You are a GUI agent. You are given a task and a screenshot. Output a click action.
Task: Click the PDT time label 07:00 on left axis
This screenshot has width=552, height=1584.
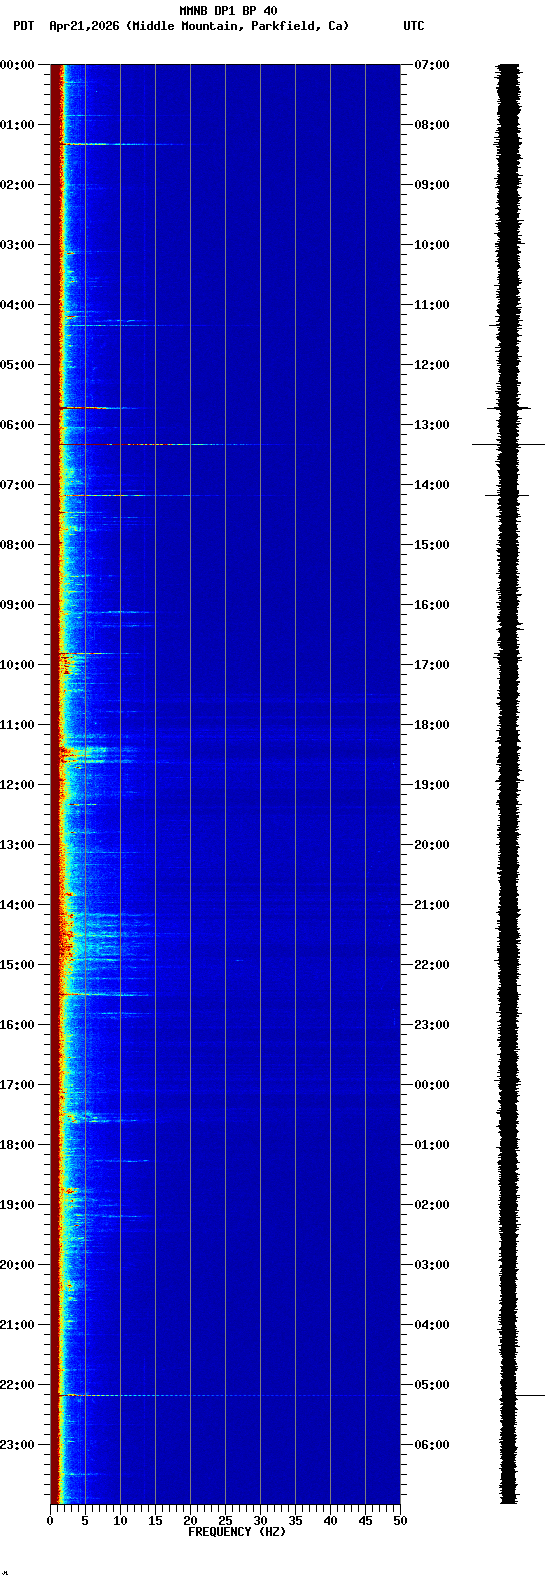(x=18, y=485)
